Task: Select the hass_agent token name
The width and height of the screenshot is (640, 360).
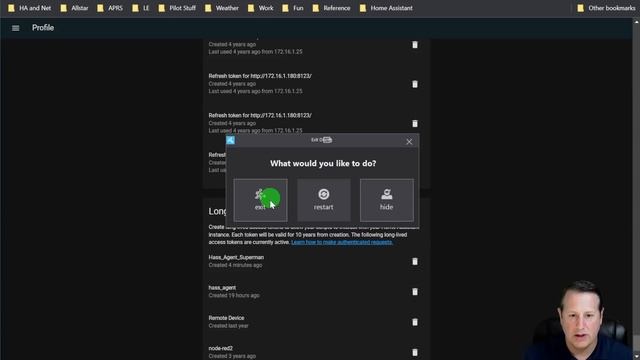Action: click(x=222, y=288)
